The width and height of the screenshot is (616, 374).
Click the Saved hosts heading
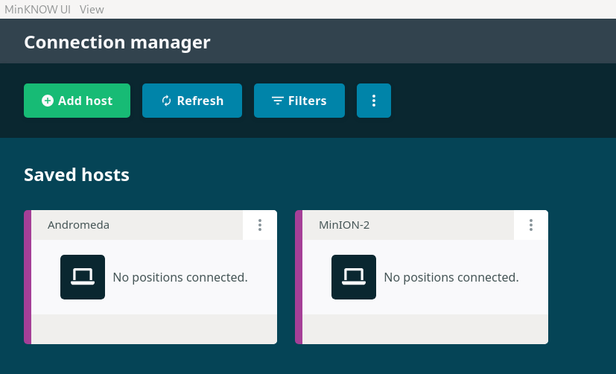point(77,175)
